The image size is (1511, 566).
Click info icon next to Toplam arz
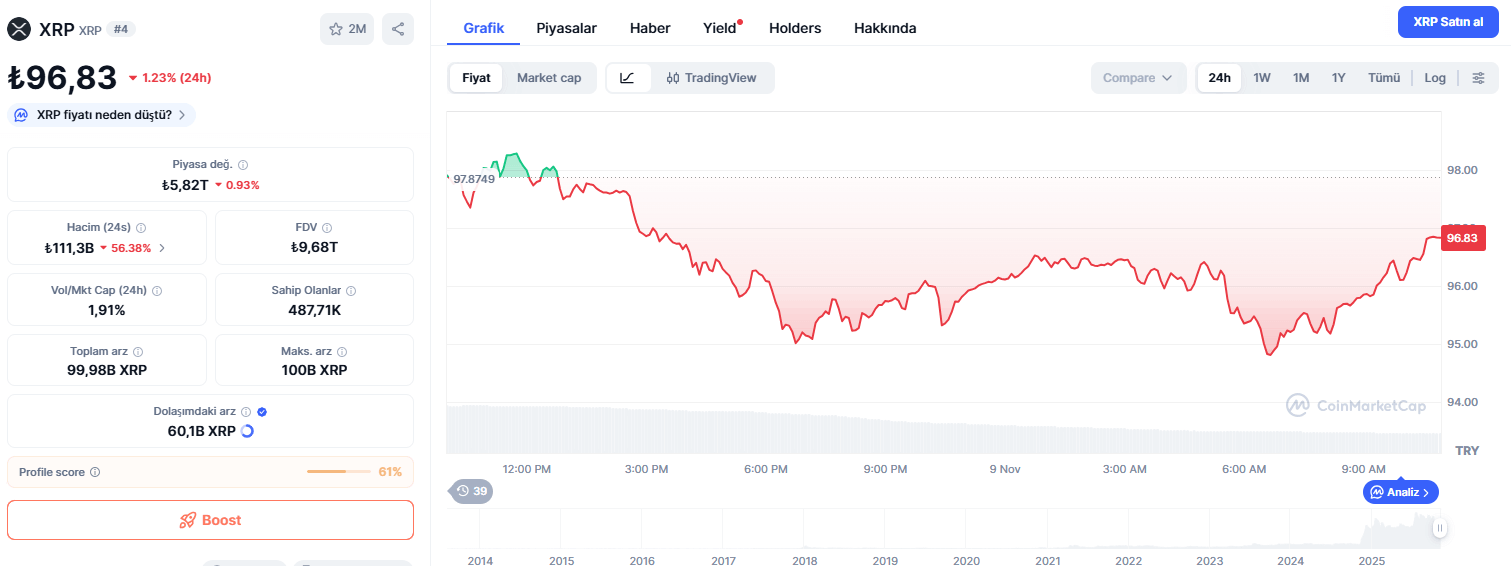138,352
